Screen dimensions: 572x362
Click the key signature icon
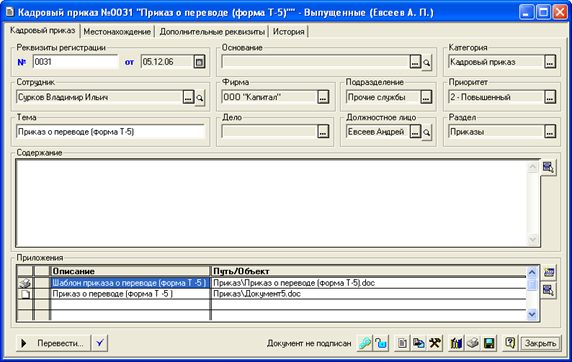[x=364, y=343]
